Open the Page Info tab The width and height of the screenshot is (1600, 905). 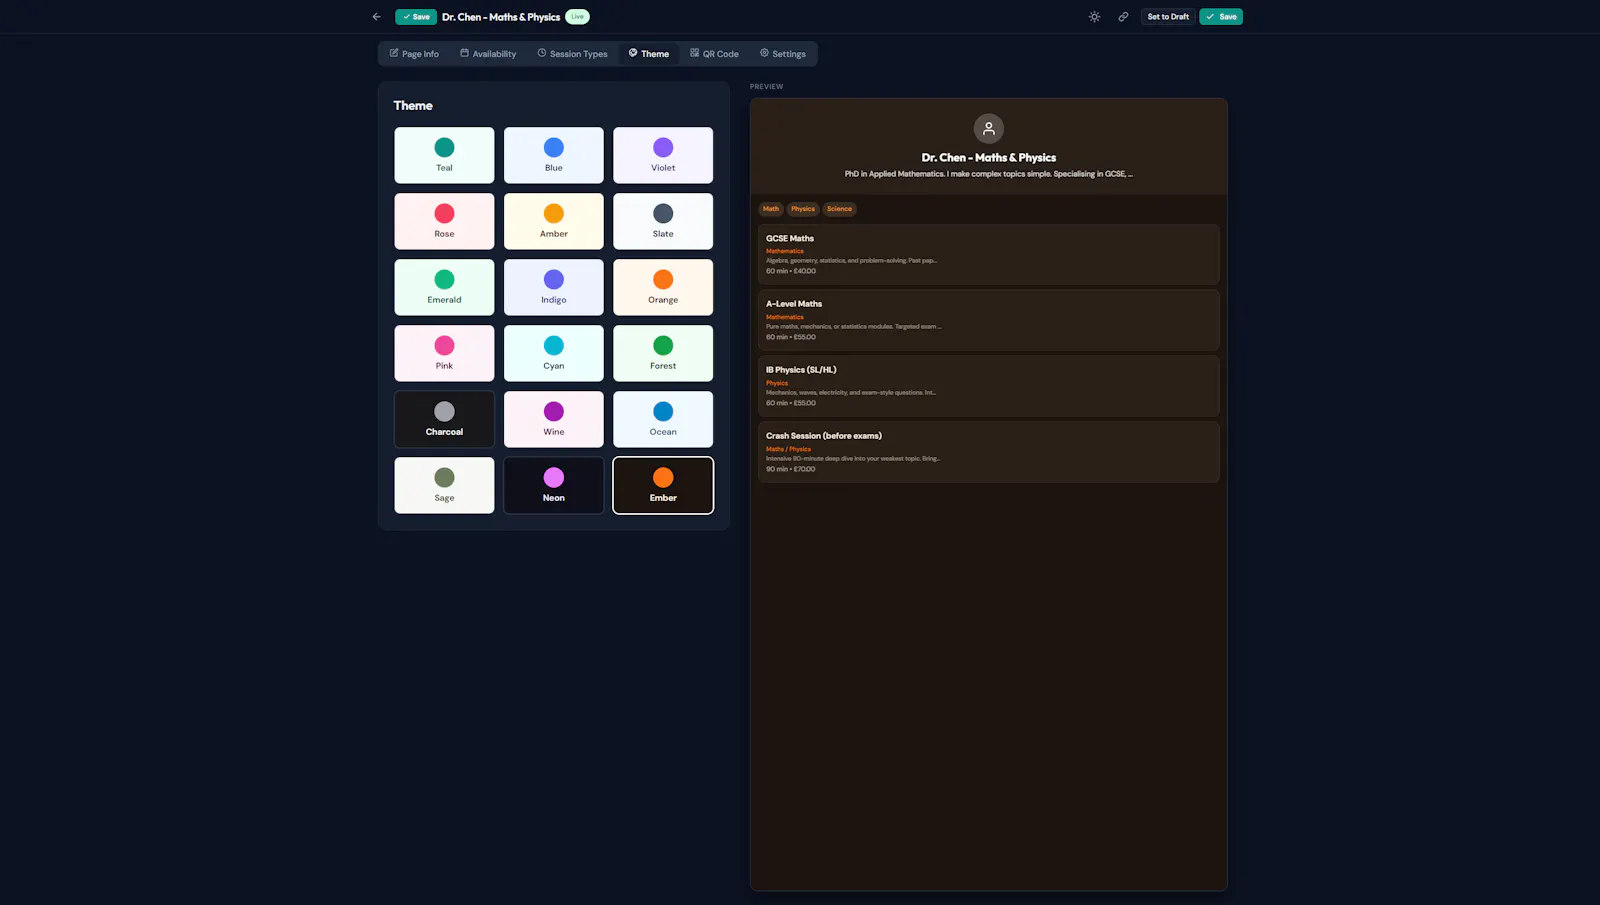414,54
